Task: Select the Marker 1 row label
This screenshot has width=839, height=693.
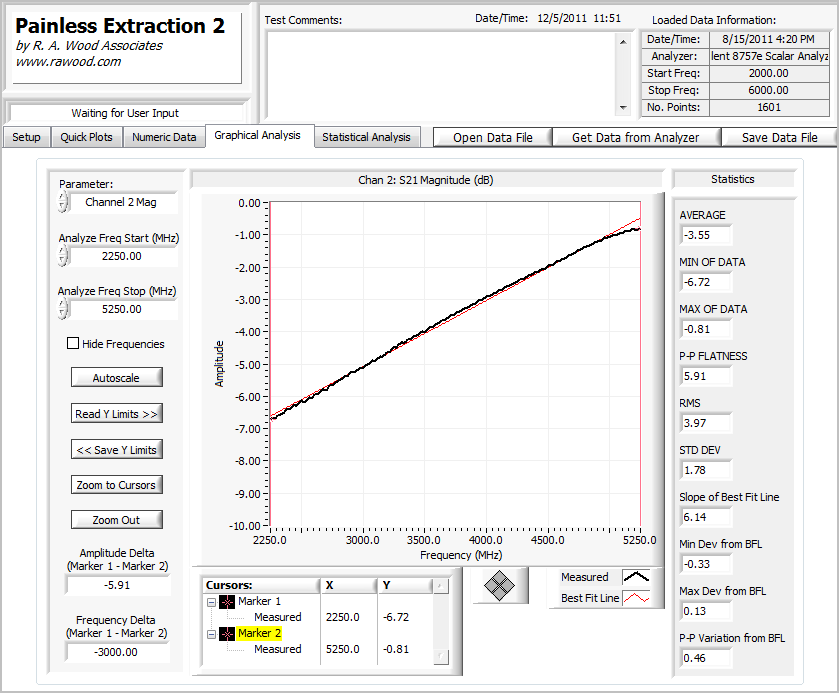Action: 259,601
